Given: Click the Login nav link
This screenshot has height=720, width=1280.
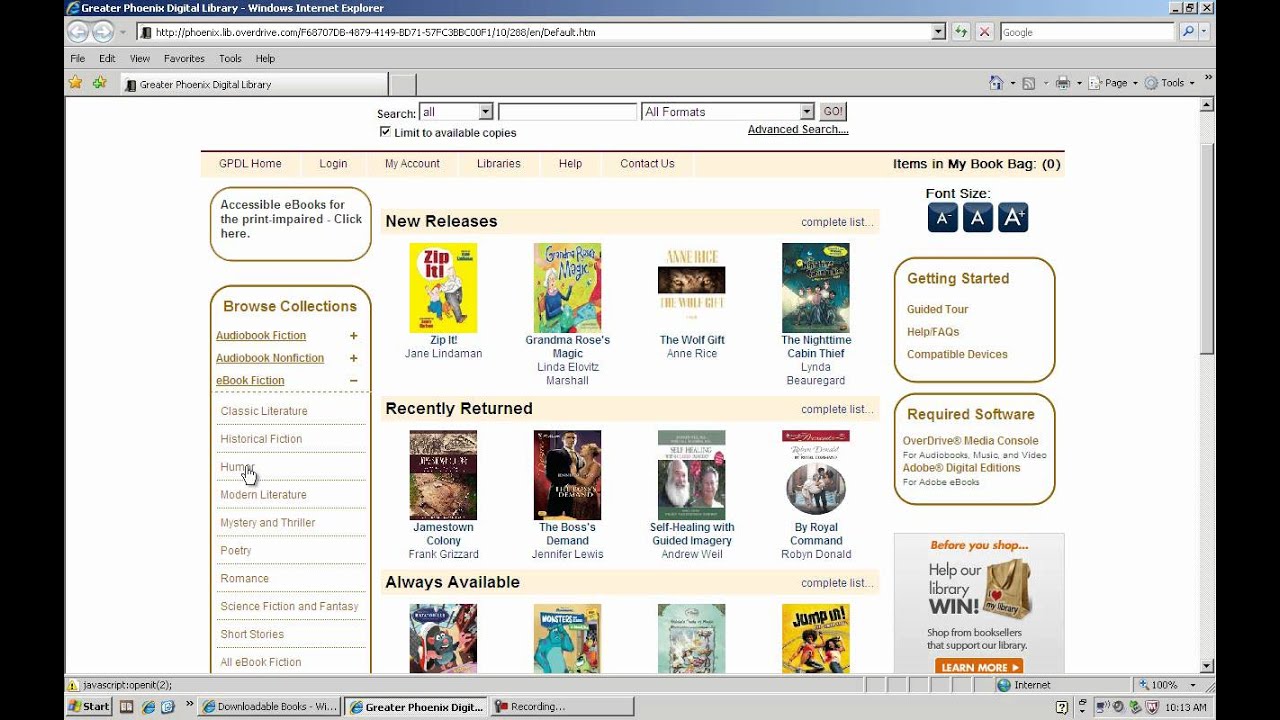Looking at the screenshot, I should (333, 164).
